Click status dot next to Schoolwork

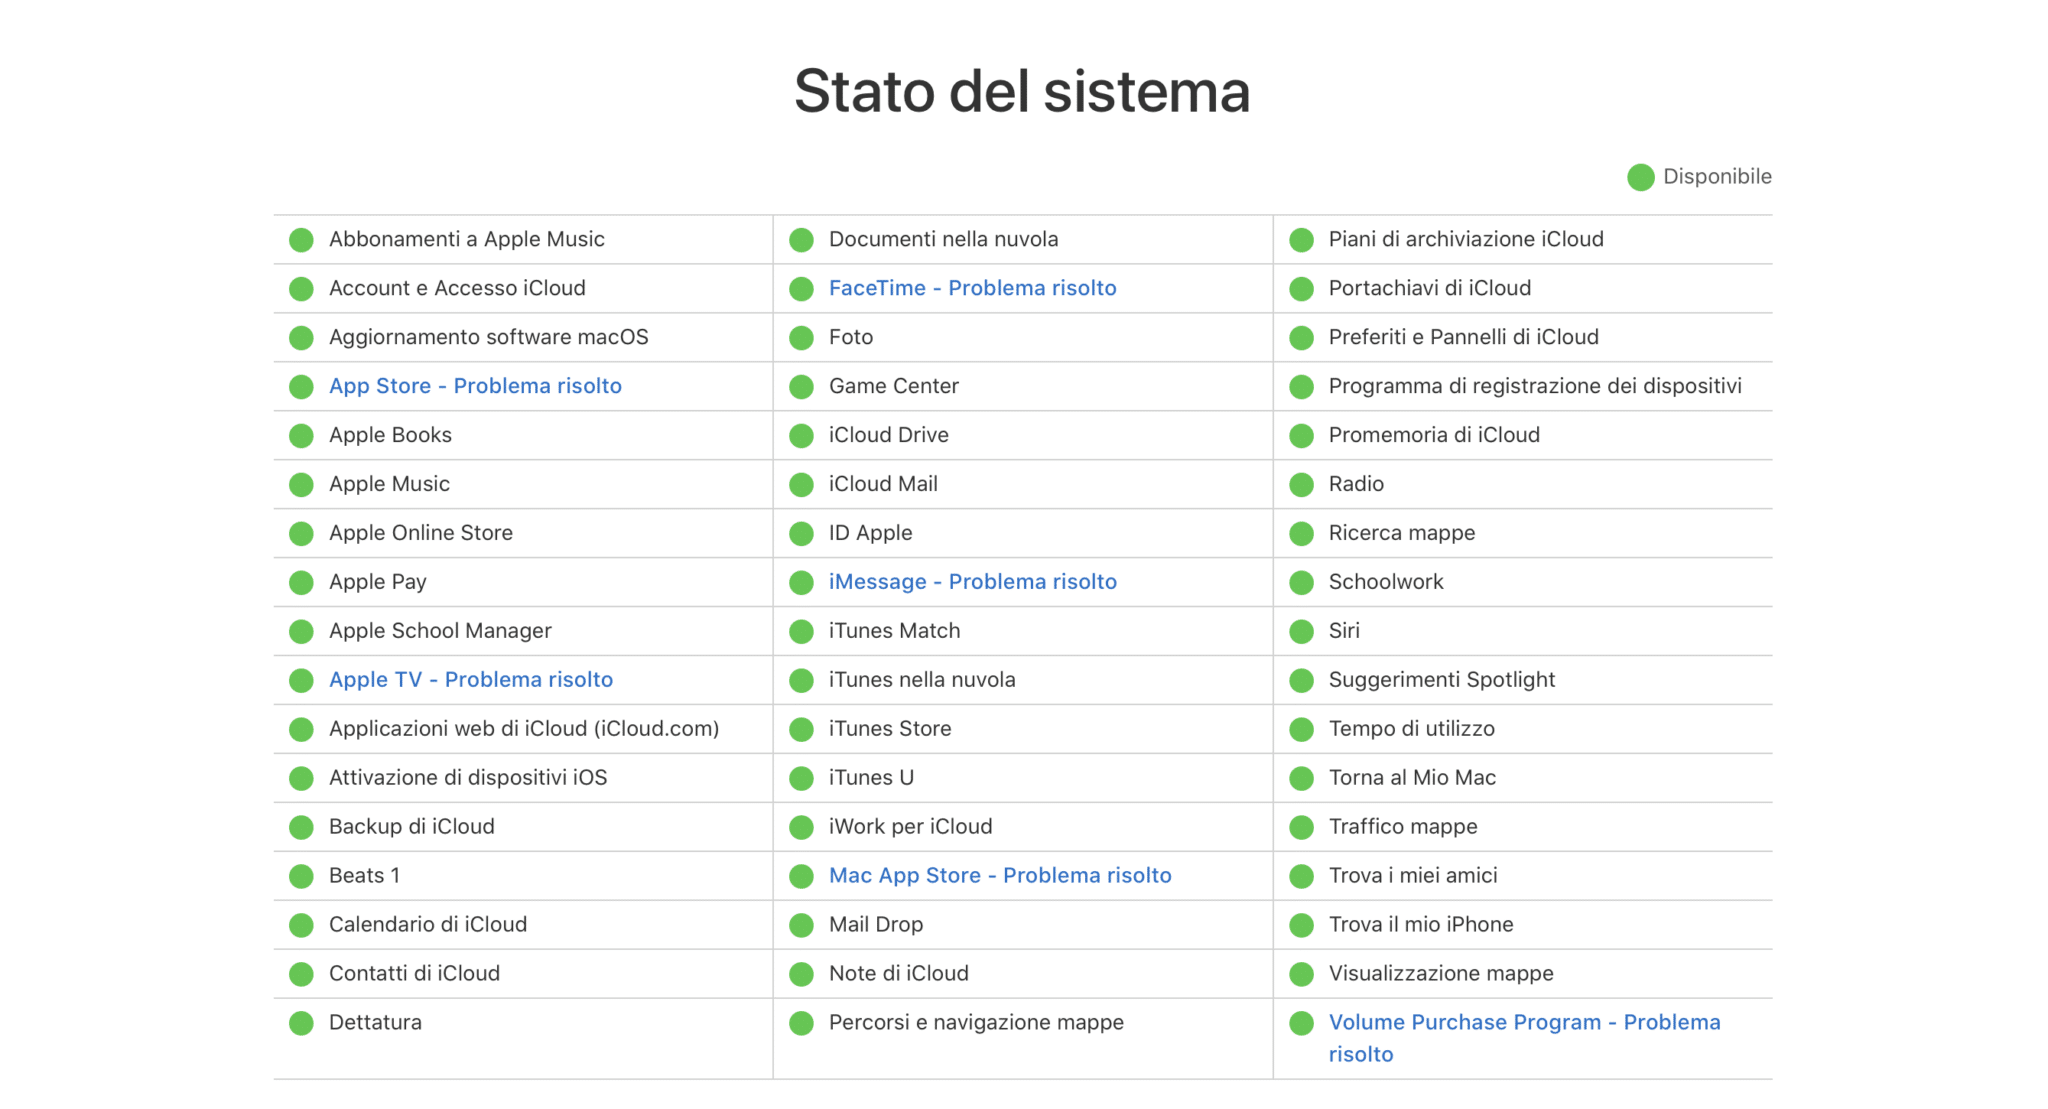pyautogui.click(x=1301, y=583)
